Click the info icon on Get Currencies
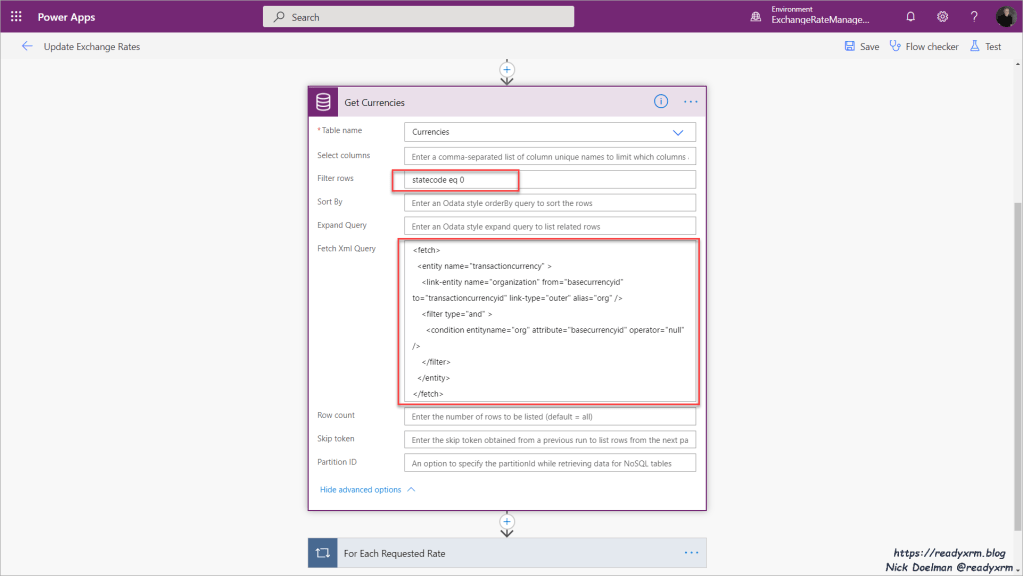 coord(661,102)
